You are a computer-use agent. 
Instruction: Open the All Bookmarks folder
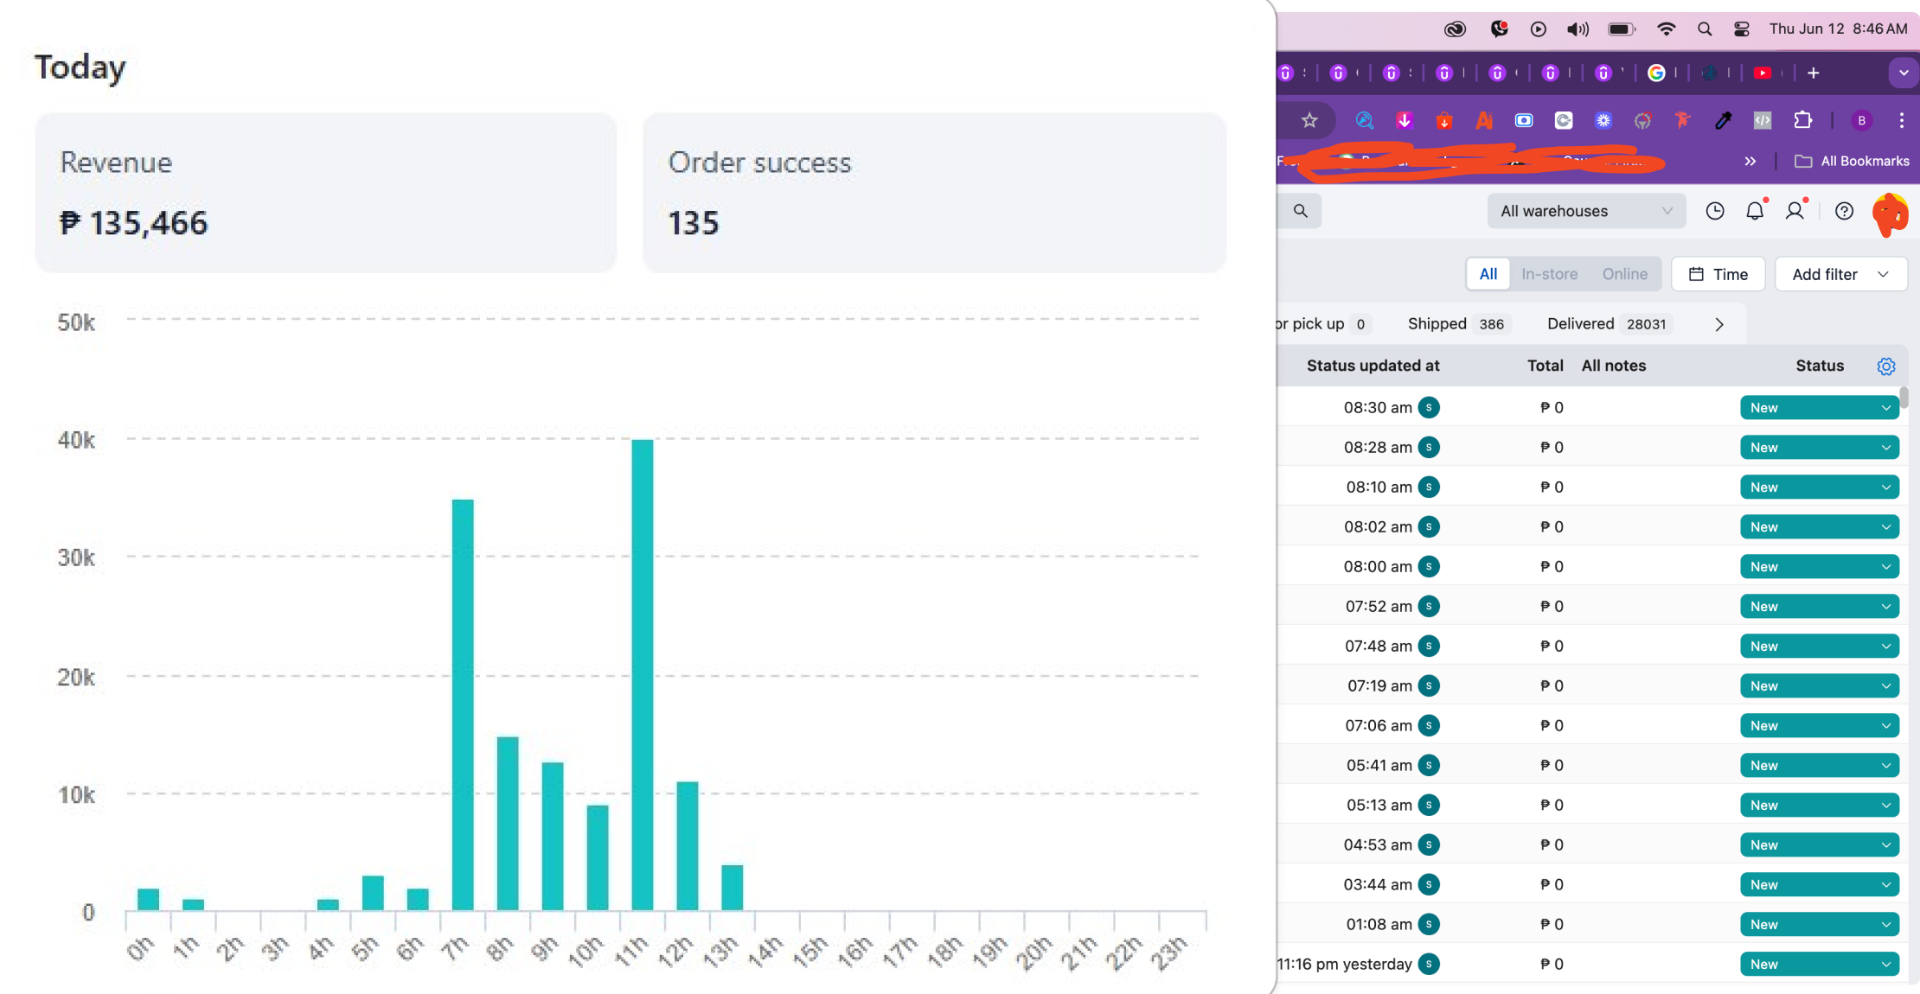[x=1851, y=161]
